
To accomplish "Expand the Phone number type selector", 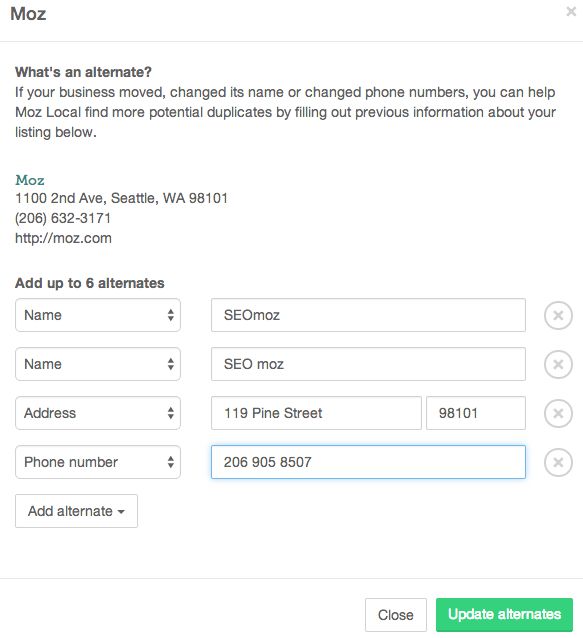I will (98, 462).
